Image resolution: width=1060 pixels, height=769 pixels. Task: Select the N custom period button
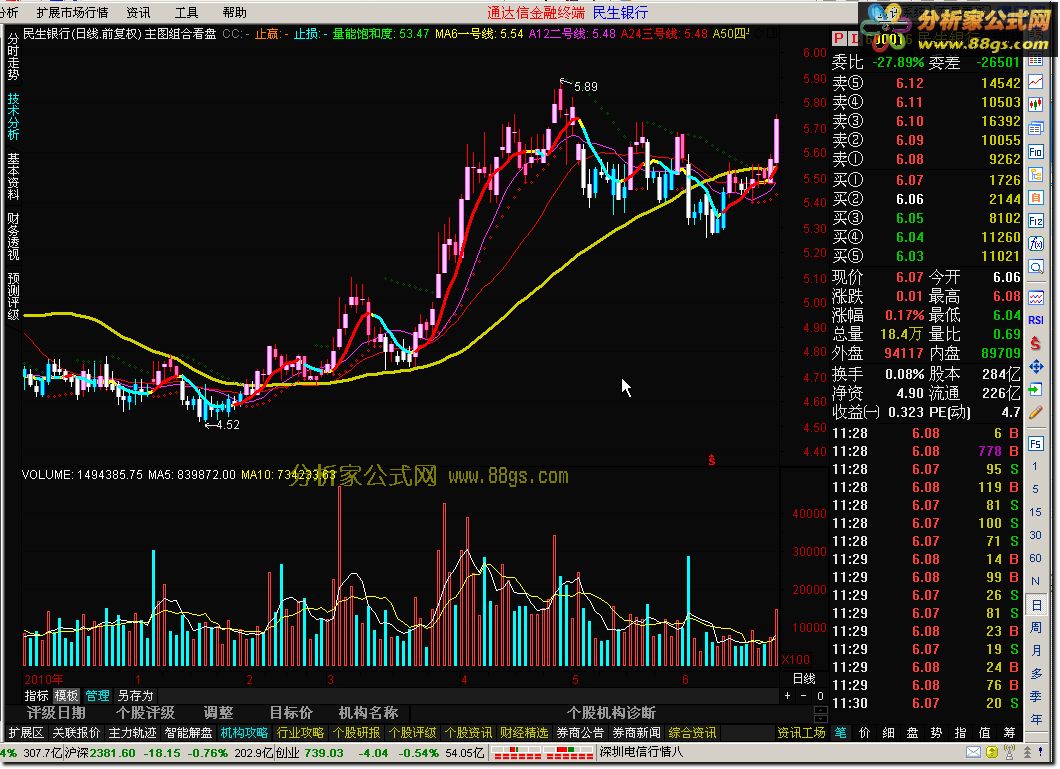[1036, 581]
